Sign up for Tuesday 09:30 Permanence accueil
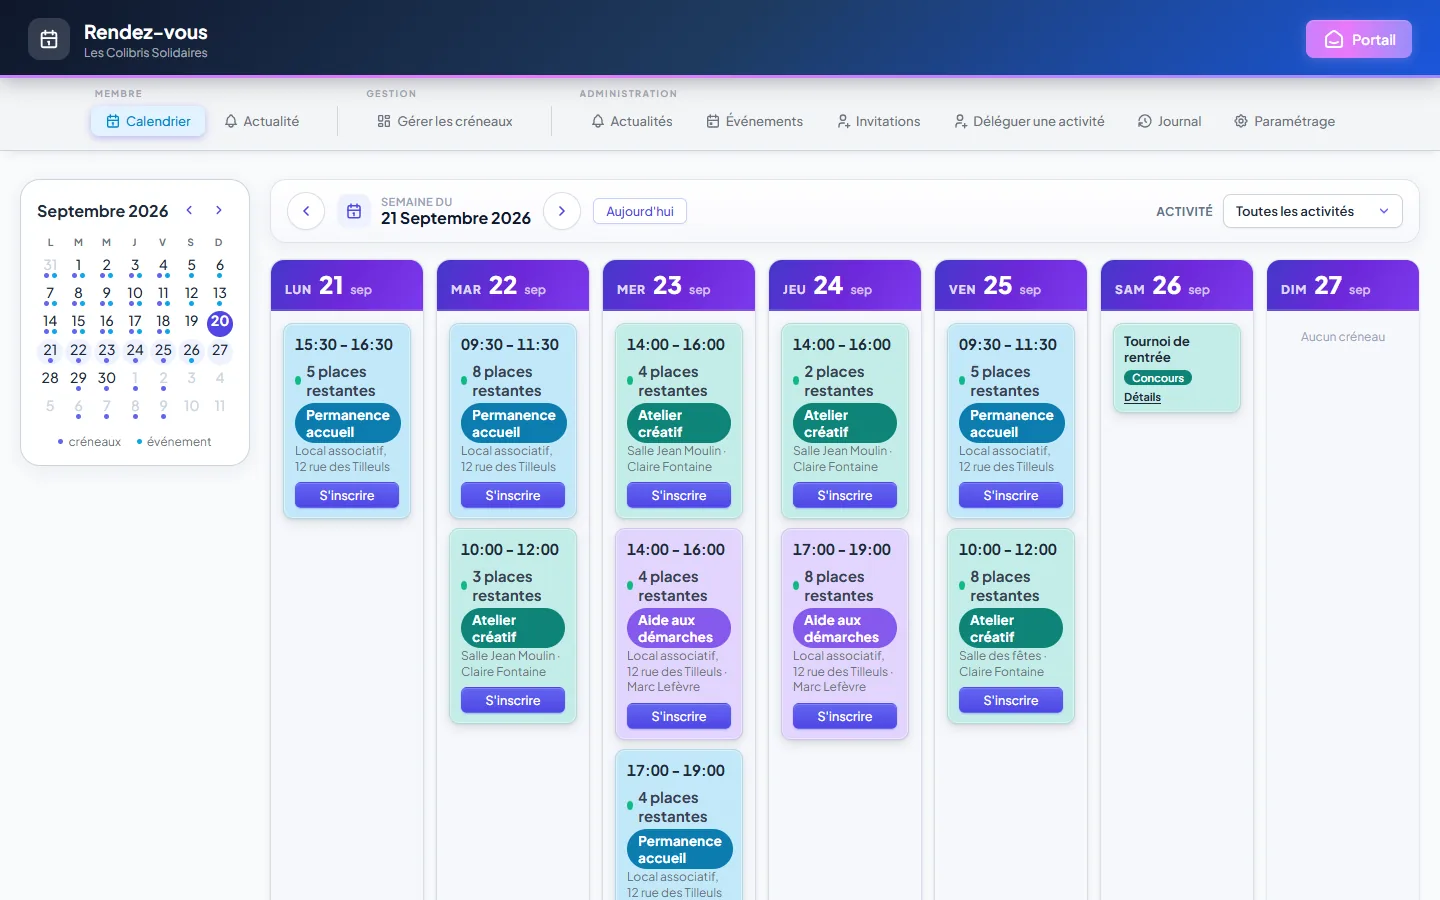This screenshot has width=1440, height=900. coord(513,495)
